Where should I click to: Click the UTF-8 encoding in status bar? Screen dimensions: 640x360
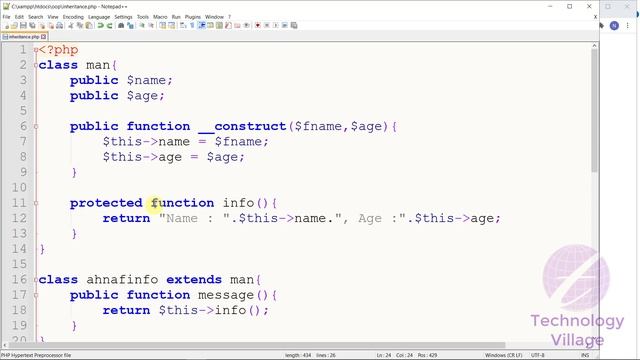pyautogui.click(x=538, y=356)
